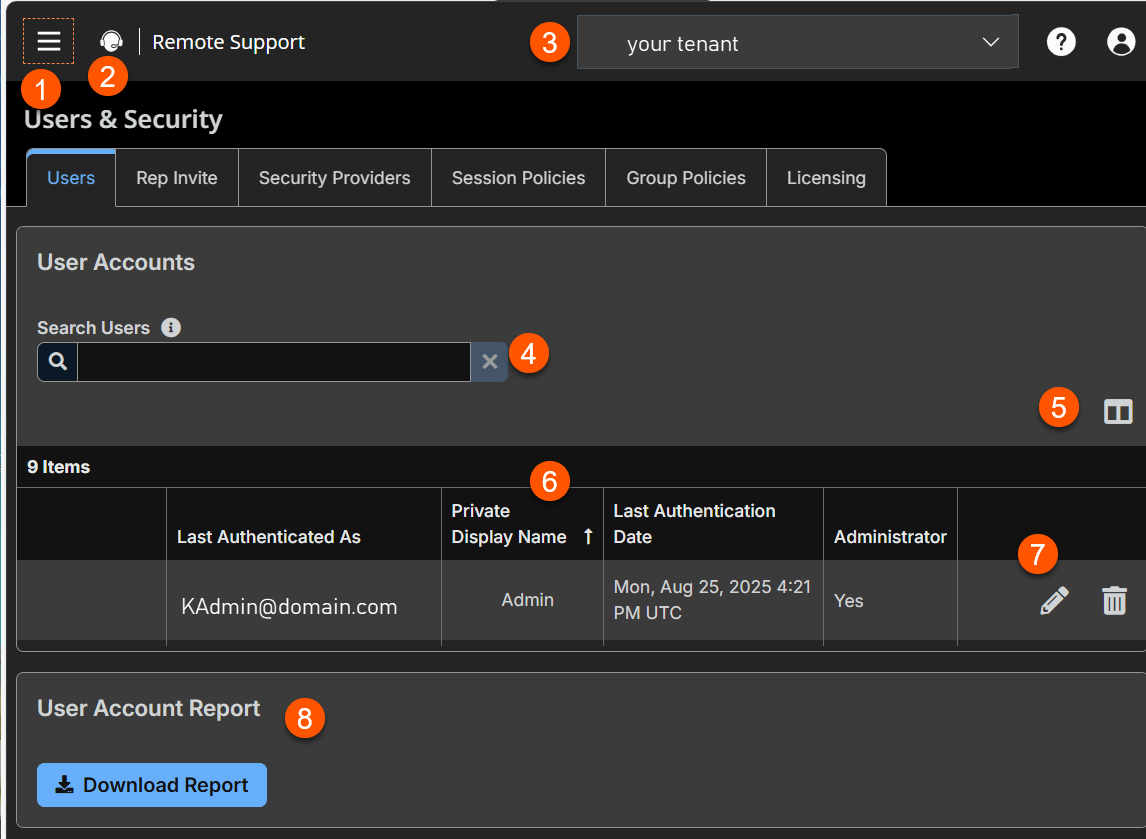Click the User Accounts heading
The image size is (1146, 839).
[116, 262]
